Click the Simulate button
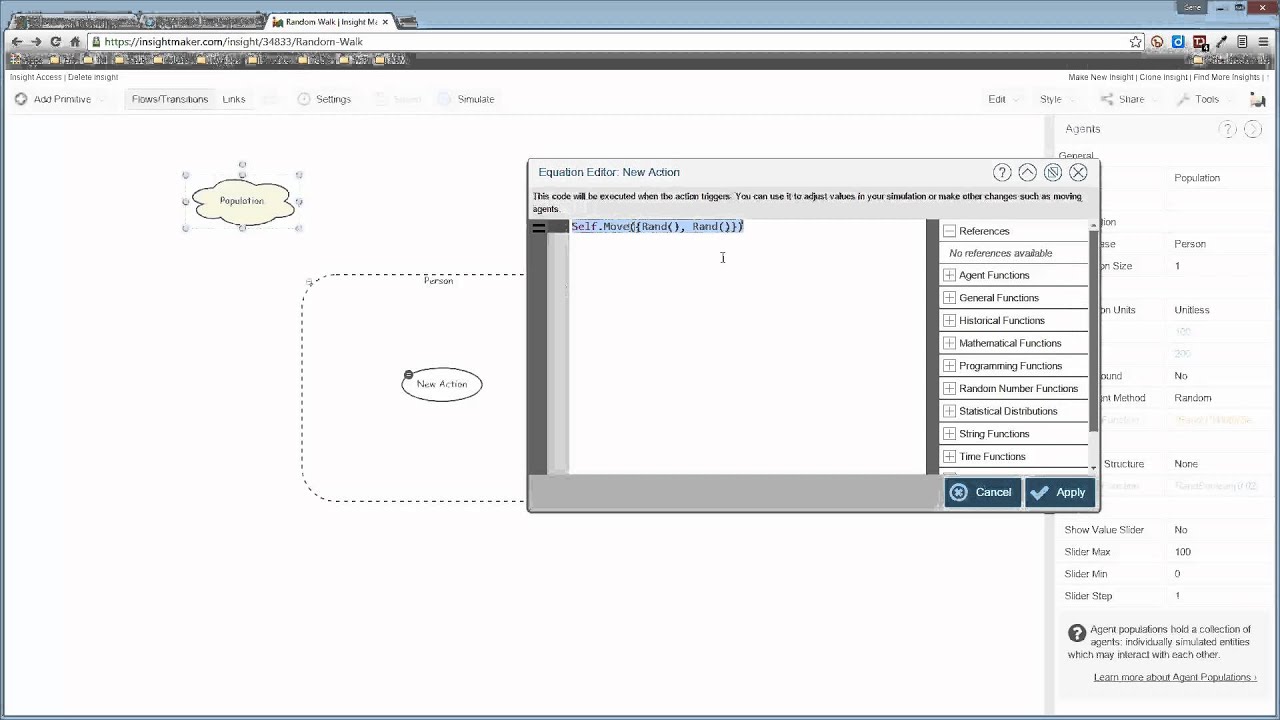 tap(466, 99)
